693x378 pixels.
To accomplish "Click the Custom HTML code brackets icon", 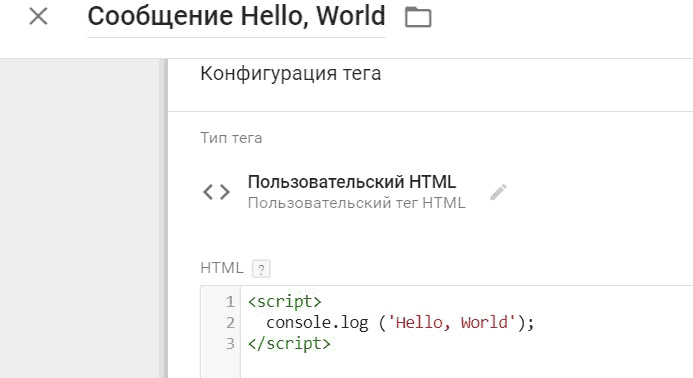I will [216, 192].
